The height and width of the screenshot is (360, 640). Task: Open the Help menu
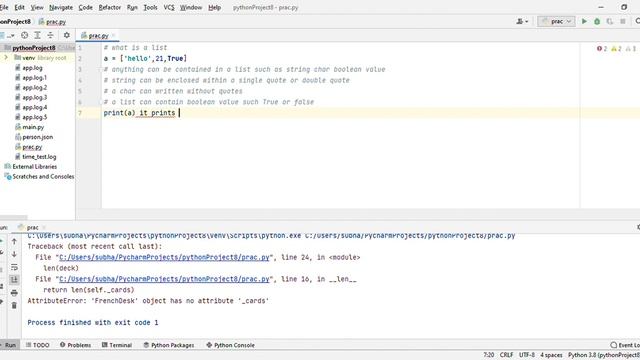click(214, 7)
